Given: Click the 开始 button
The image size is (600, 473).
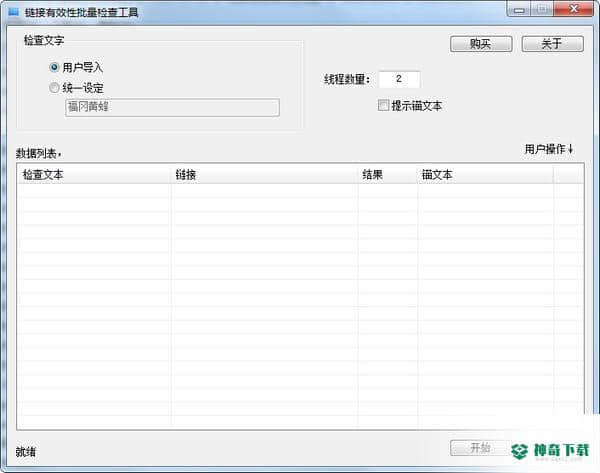Looking at the screenshot, I should coord(480,448).
